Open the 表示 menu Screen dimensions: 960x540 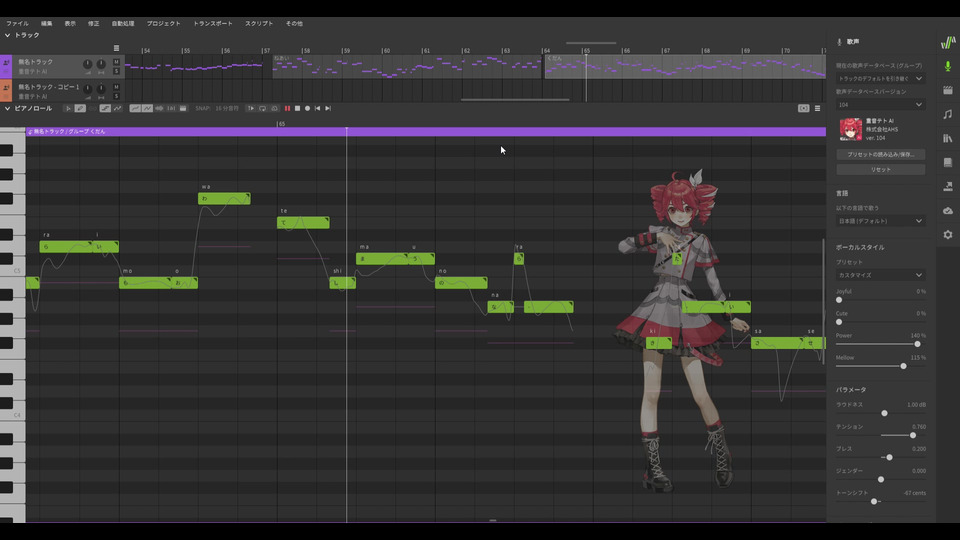click(x=70, y=23)
